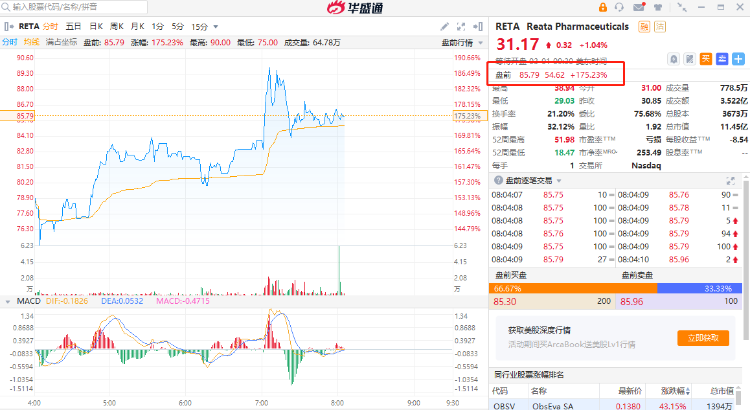The image size is (750, 410).
Task: Select the 分时 chart tab
Action: pos(50,26)
